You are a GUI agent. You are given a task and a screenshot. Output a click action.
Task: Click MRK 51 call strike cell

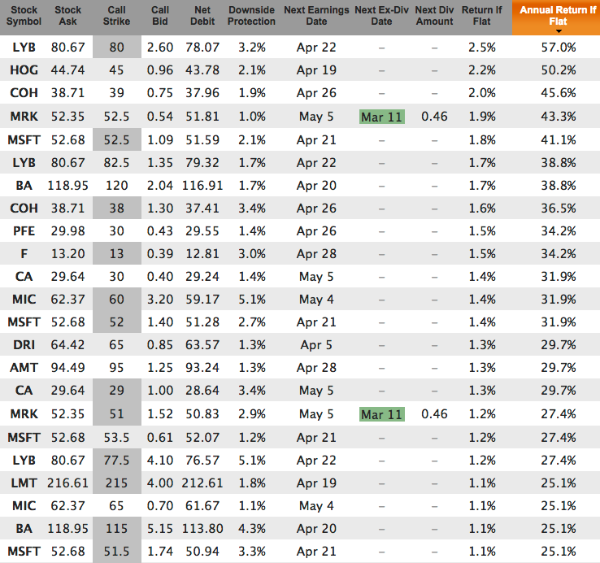click(x=117, y=413)
